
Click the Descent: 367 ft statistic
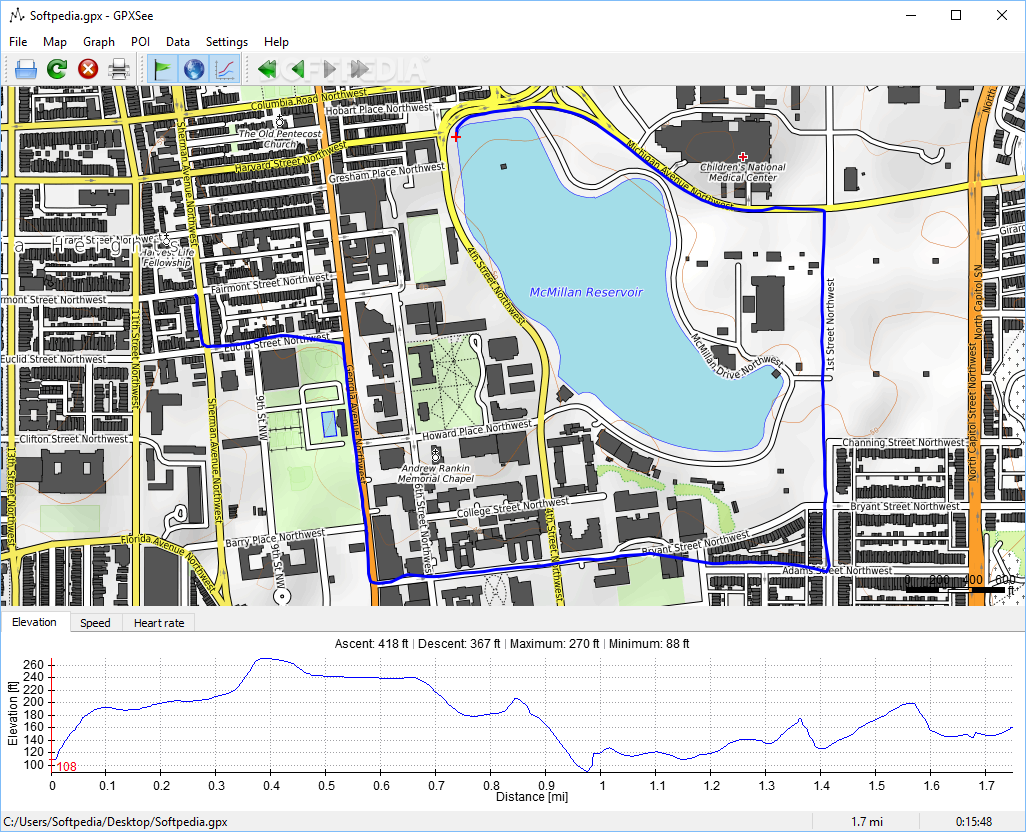(459, 644)
